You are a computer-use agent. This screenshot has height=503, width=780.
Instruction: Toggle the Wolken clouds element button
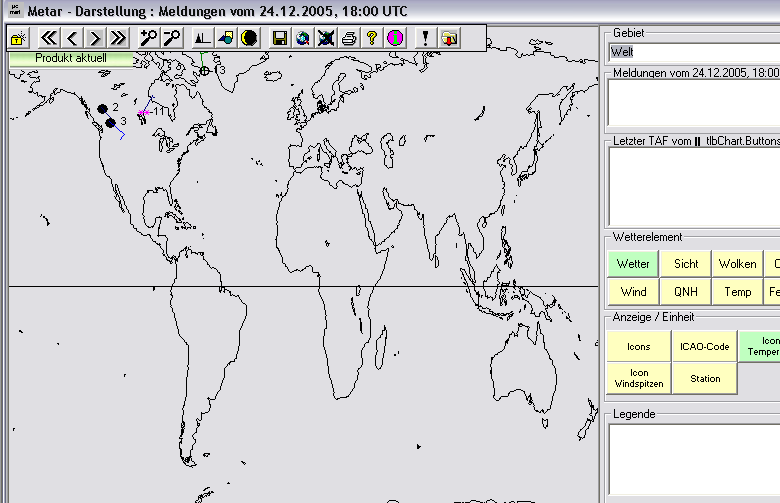[737, 264]
